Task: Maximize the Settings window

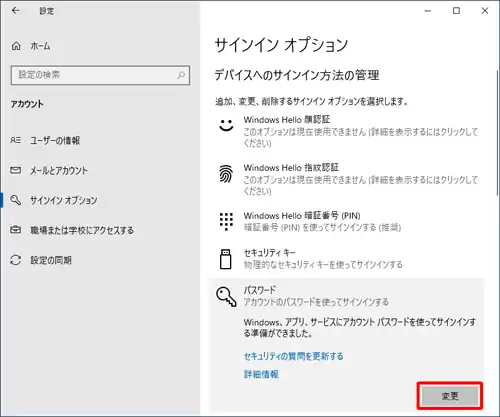Action: click(x=456, y=11)
